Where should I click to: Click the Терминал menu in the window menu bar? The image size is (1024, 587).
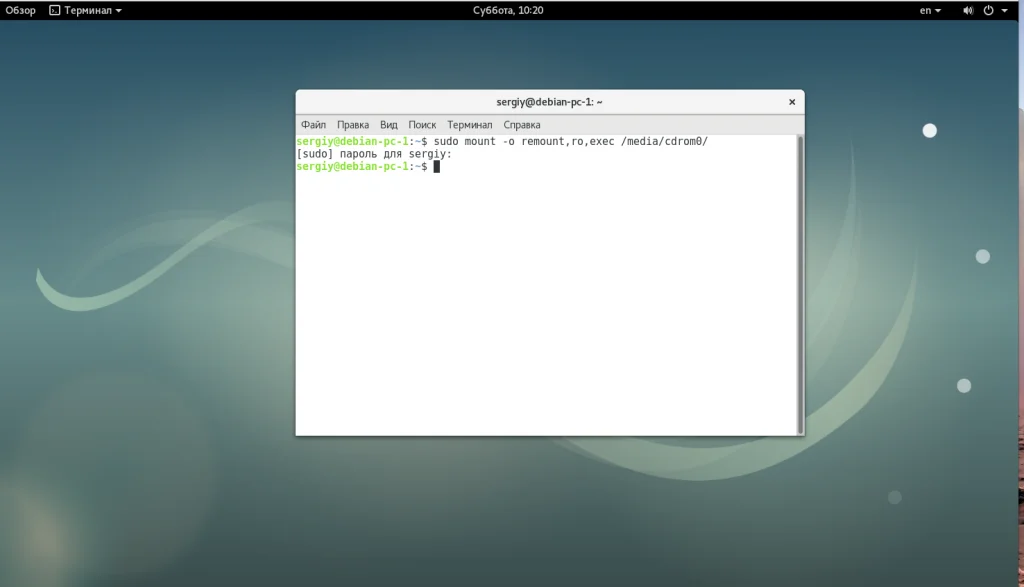[x=469, y=125]
